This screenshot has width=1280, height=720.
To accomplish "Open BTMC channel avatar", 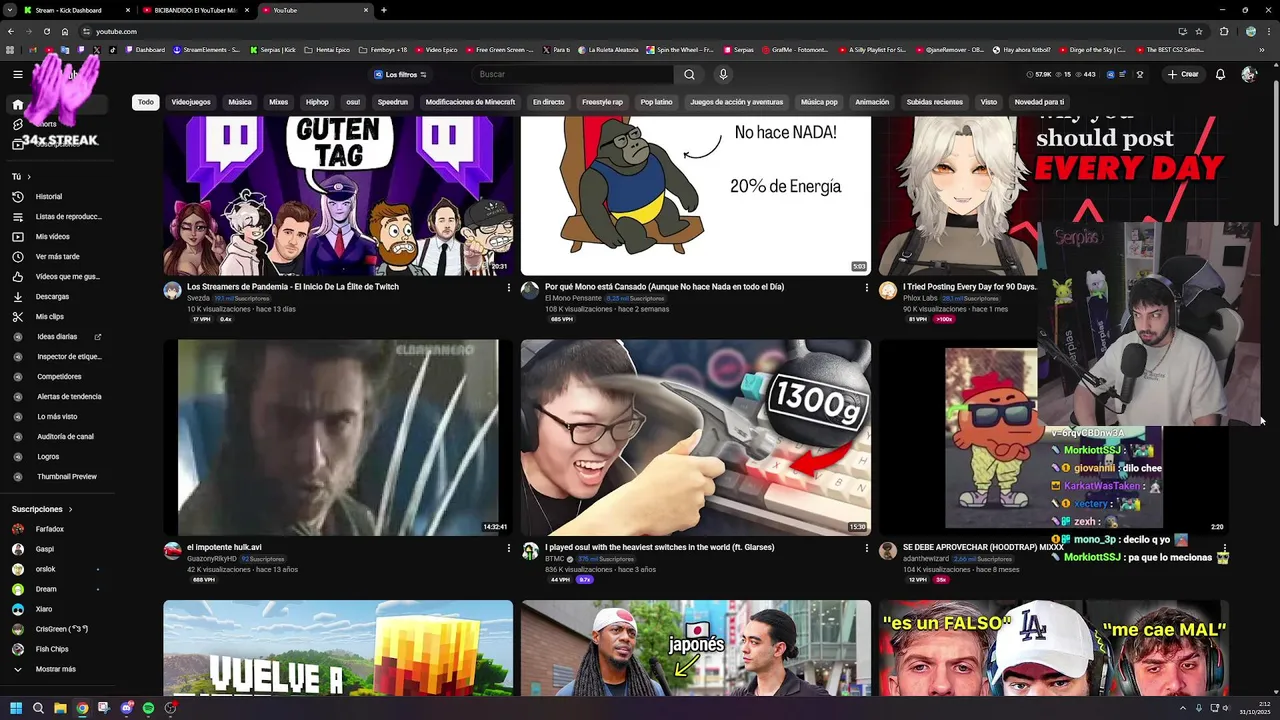I will pos(530,551).
